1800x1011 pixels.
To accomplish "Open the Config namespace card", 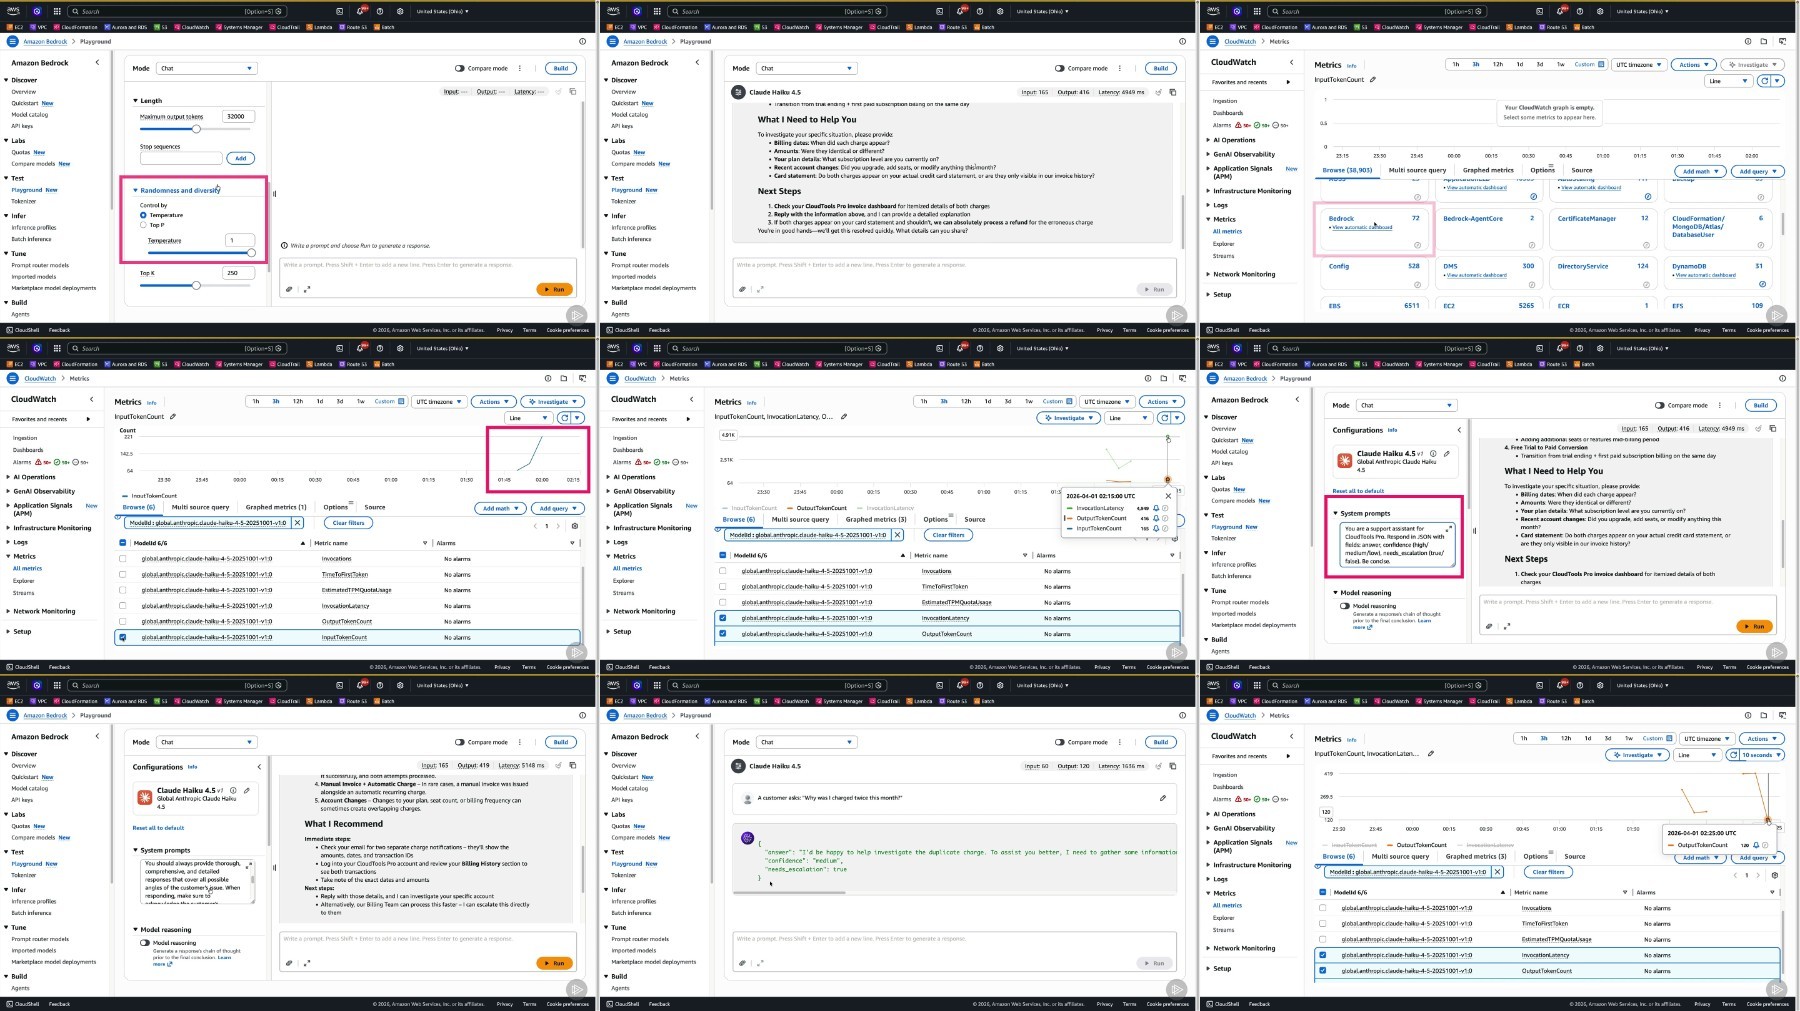I will [x=1374, y=275].
